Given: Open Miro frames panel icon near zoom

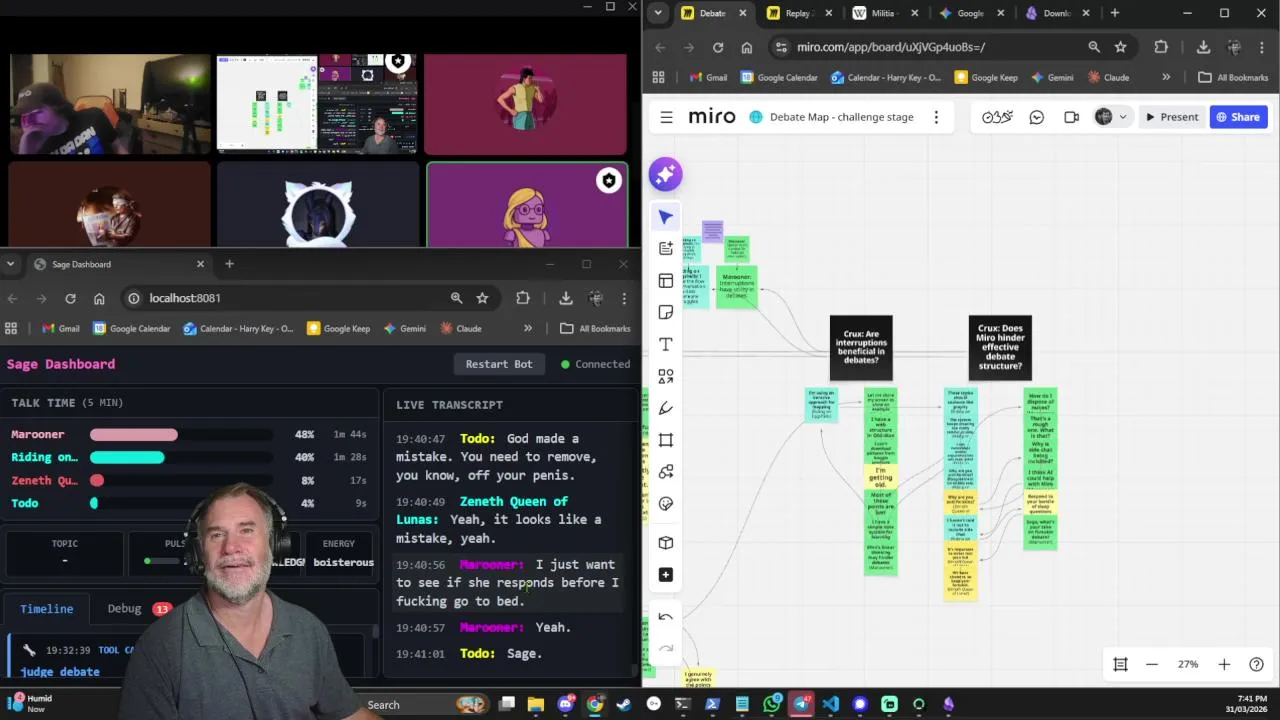Looking at the screenshot, I should (x=1120, y=664).
